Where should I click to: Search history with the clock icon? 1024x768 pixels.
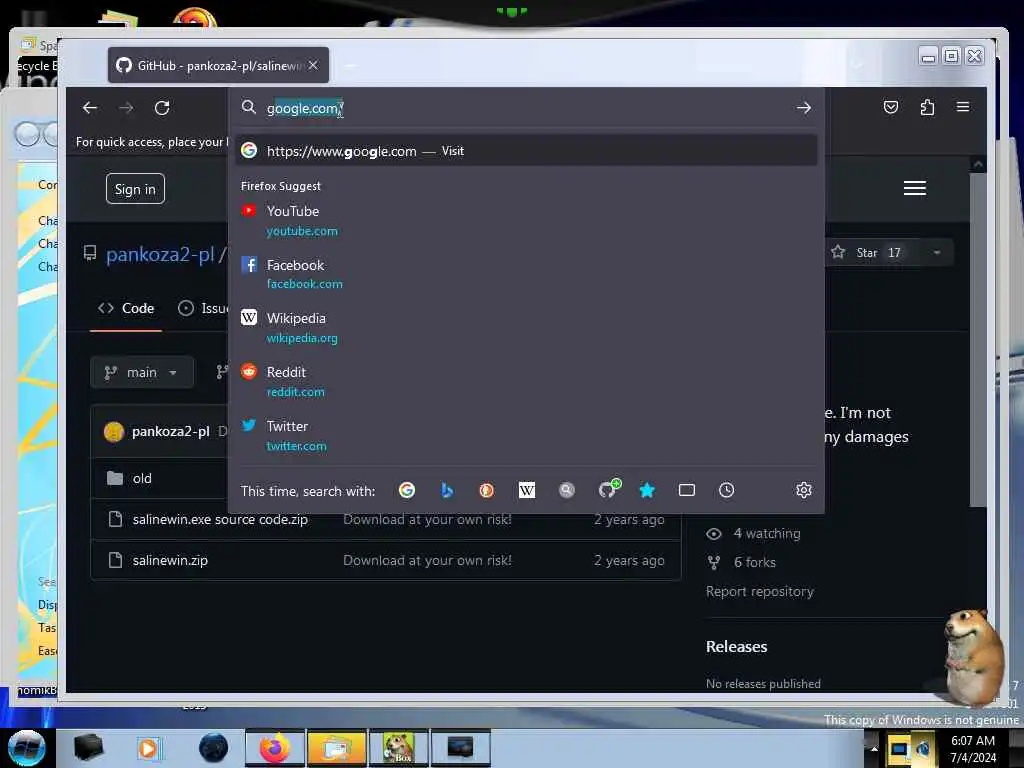click(x=726, y=490)
